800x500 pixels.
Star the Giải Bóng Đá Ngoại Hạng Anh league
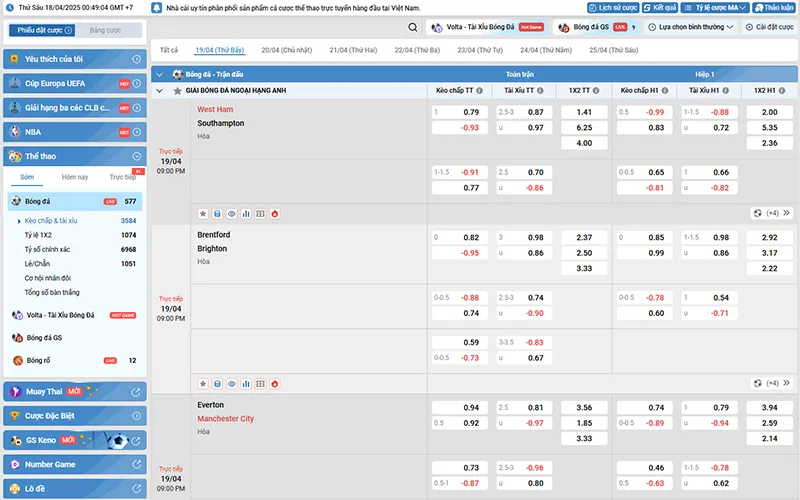(177, 91)
